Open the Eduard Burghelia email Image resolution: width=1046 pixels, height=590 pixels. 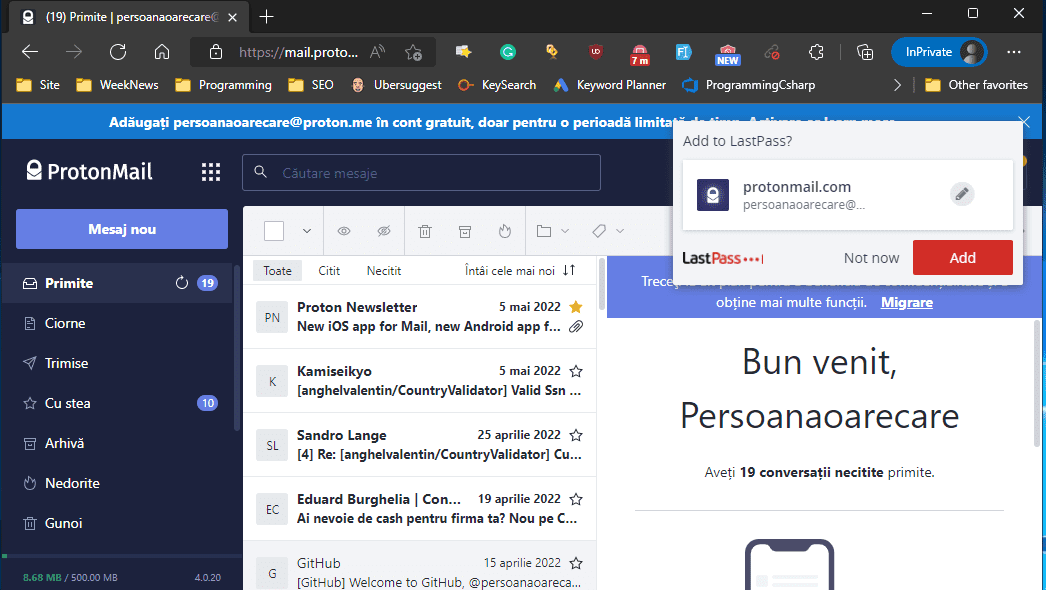pos(420,509)
